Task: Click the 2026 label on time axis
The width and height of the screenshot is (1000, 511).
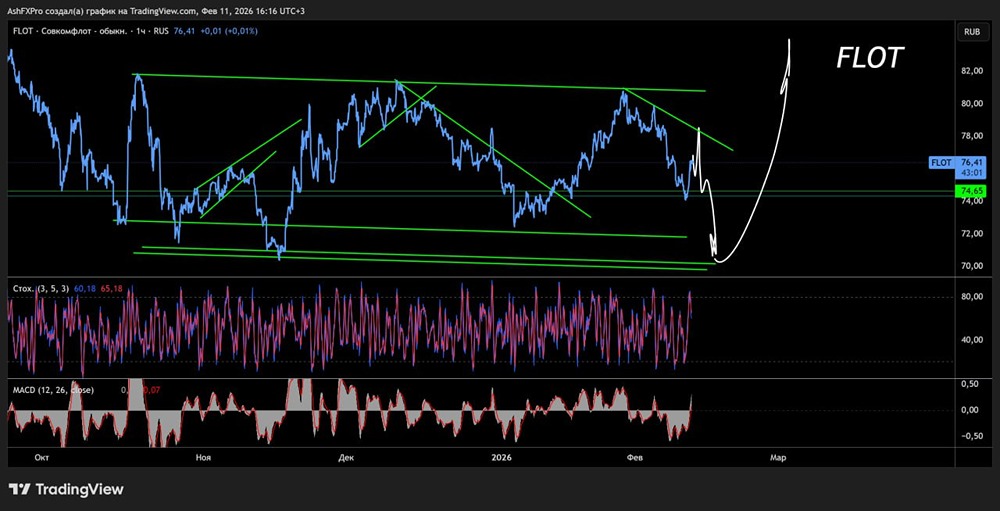Action: pos(503,457)
